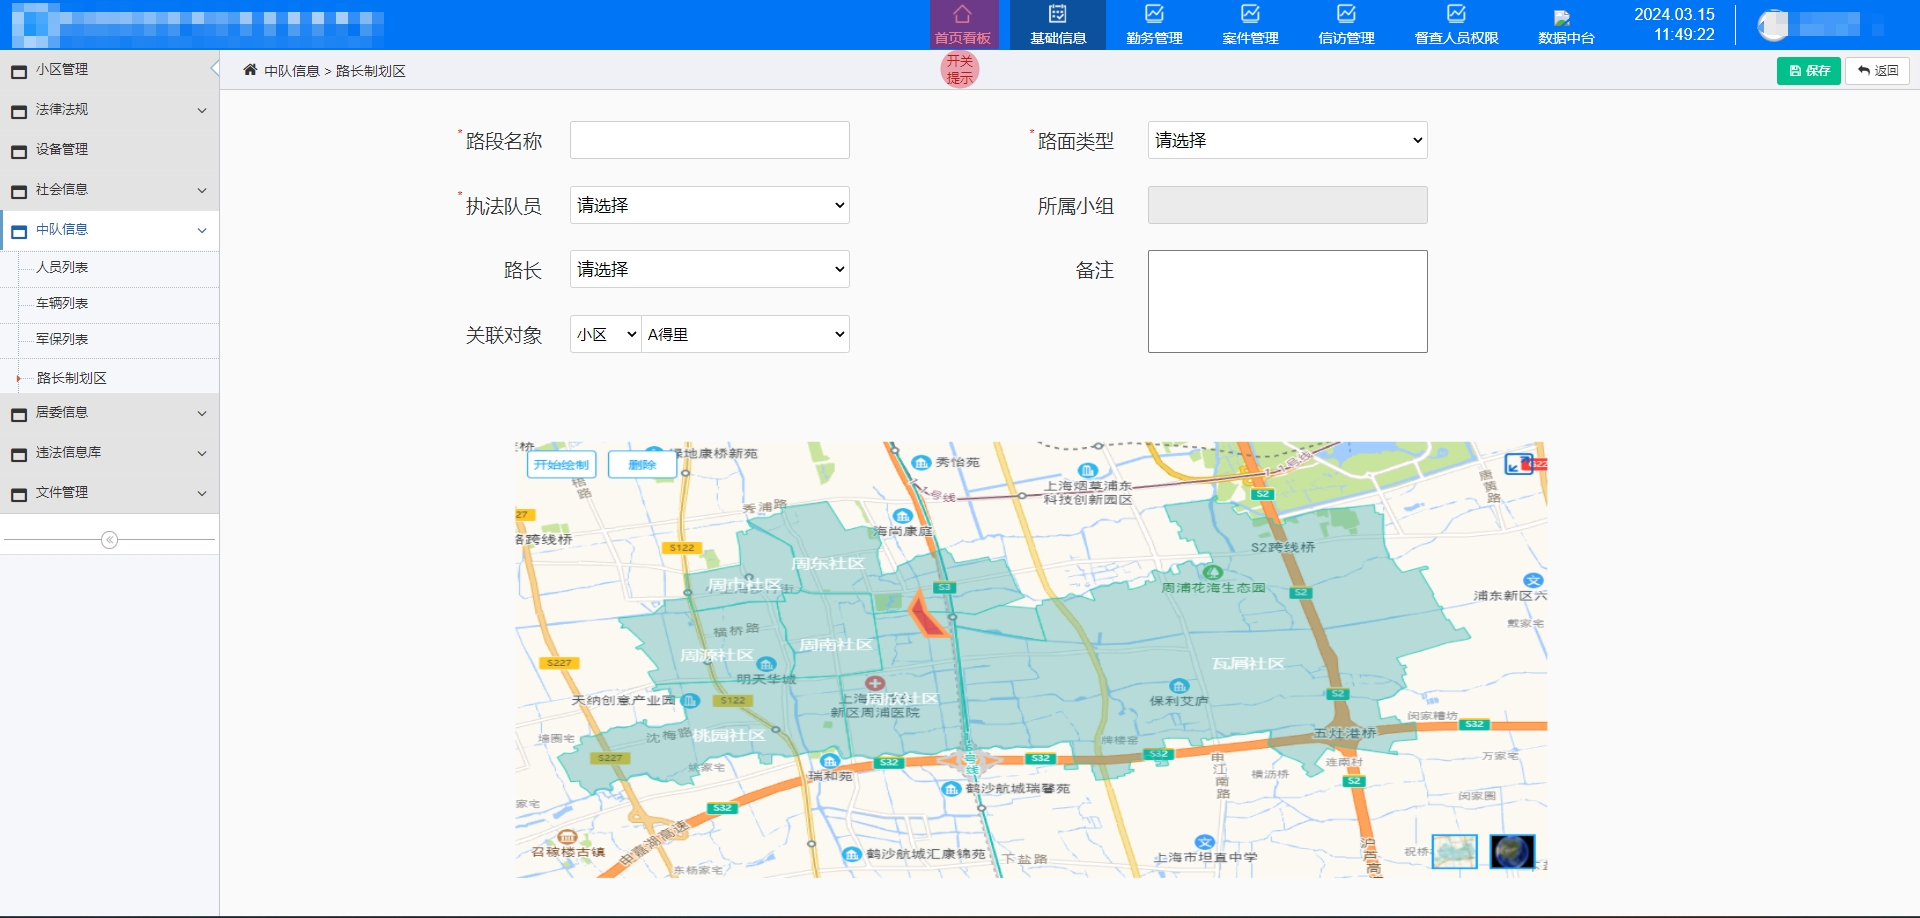
Task: Click the 周源社区 region label on map
Action: (716, 655)
